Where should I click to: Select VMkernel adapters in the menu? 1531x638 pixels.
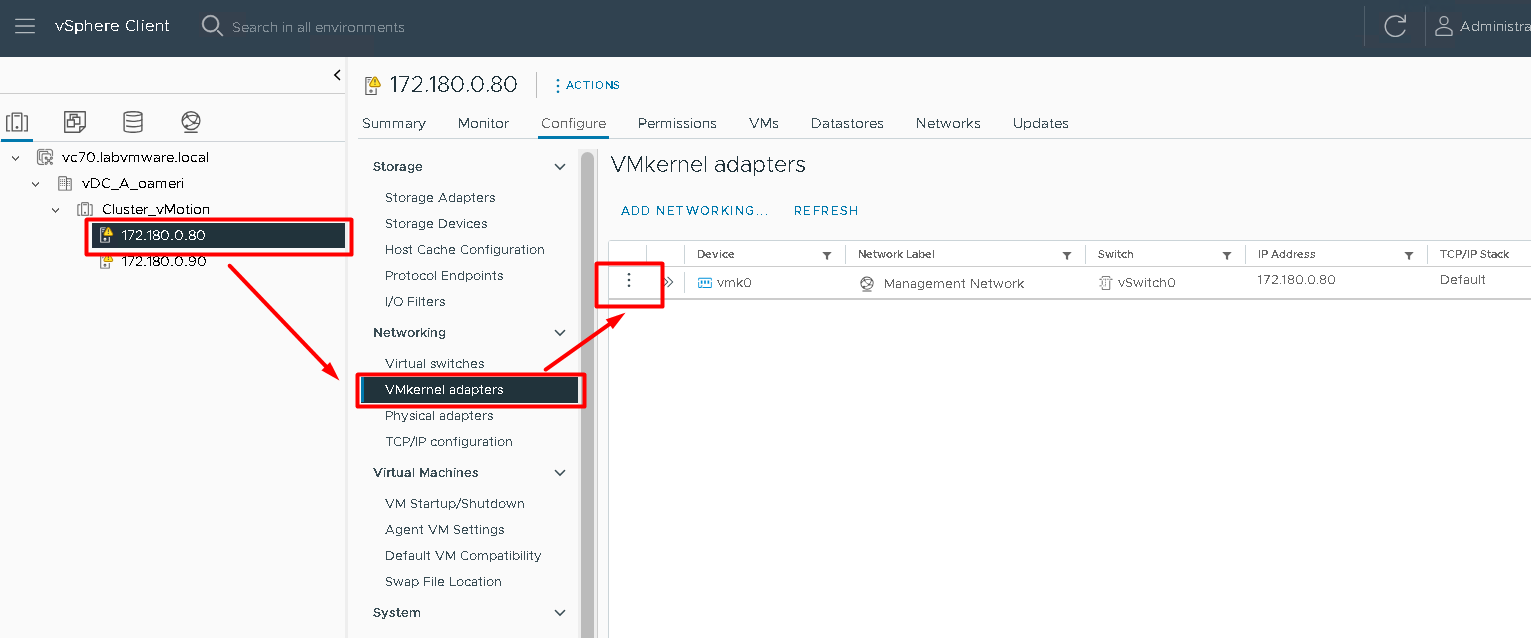click(x=468, y=390)
